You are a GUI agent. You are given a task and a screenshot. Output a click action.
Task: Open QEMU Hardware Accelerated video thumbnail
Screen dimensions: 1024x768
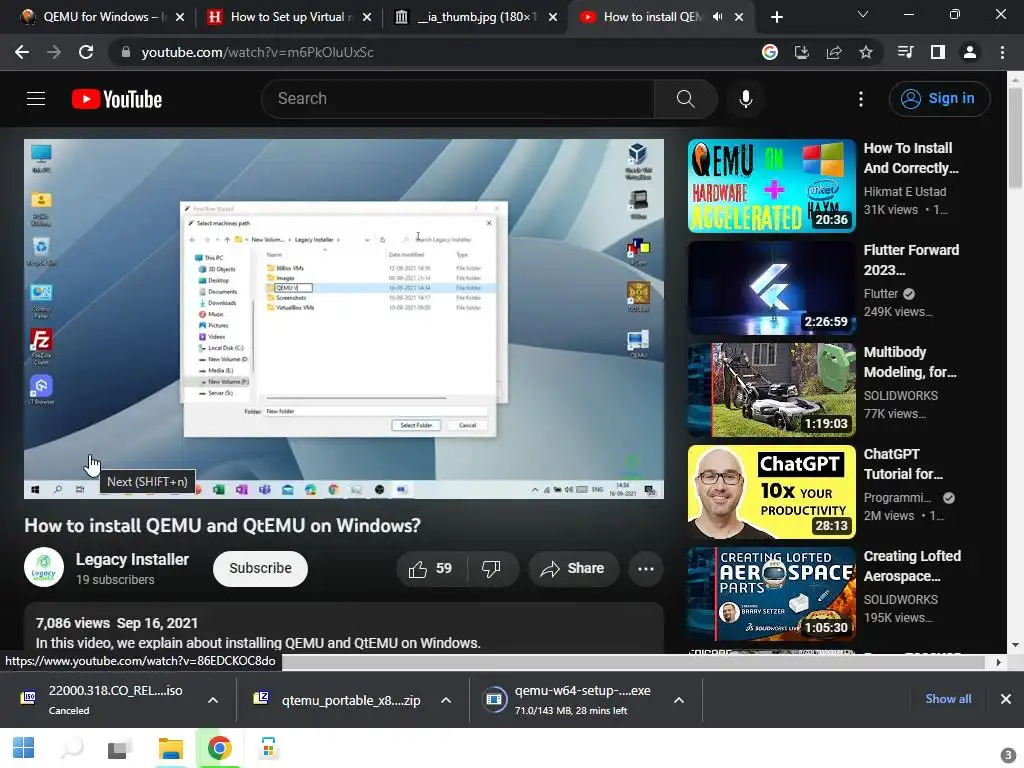(771, 185)
